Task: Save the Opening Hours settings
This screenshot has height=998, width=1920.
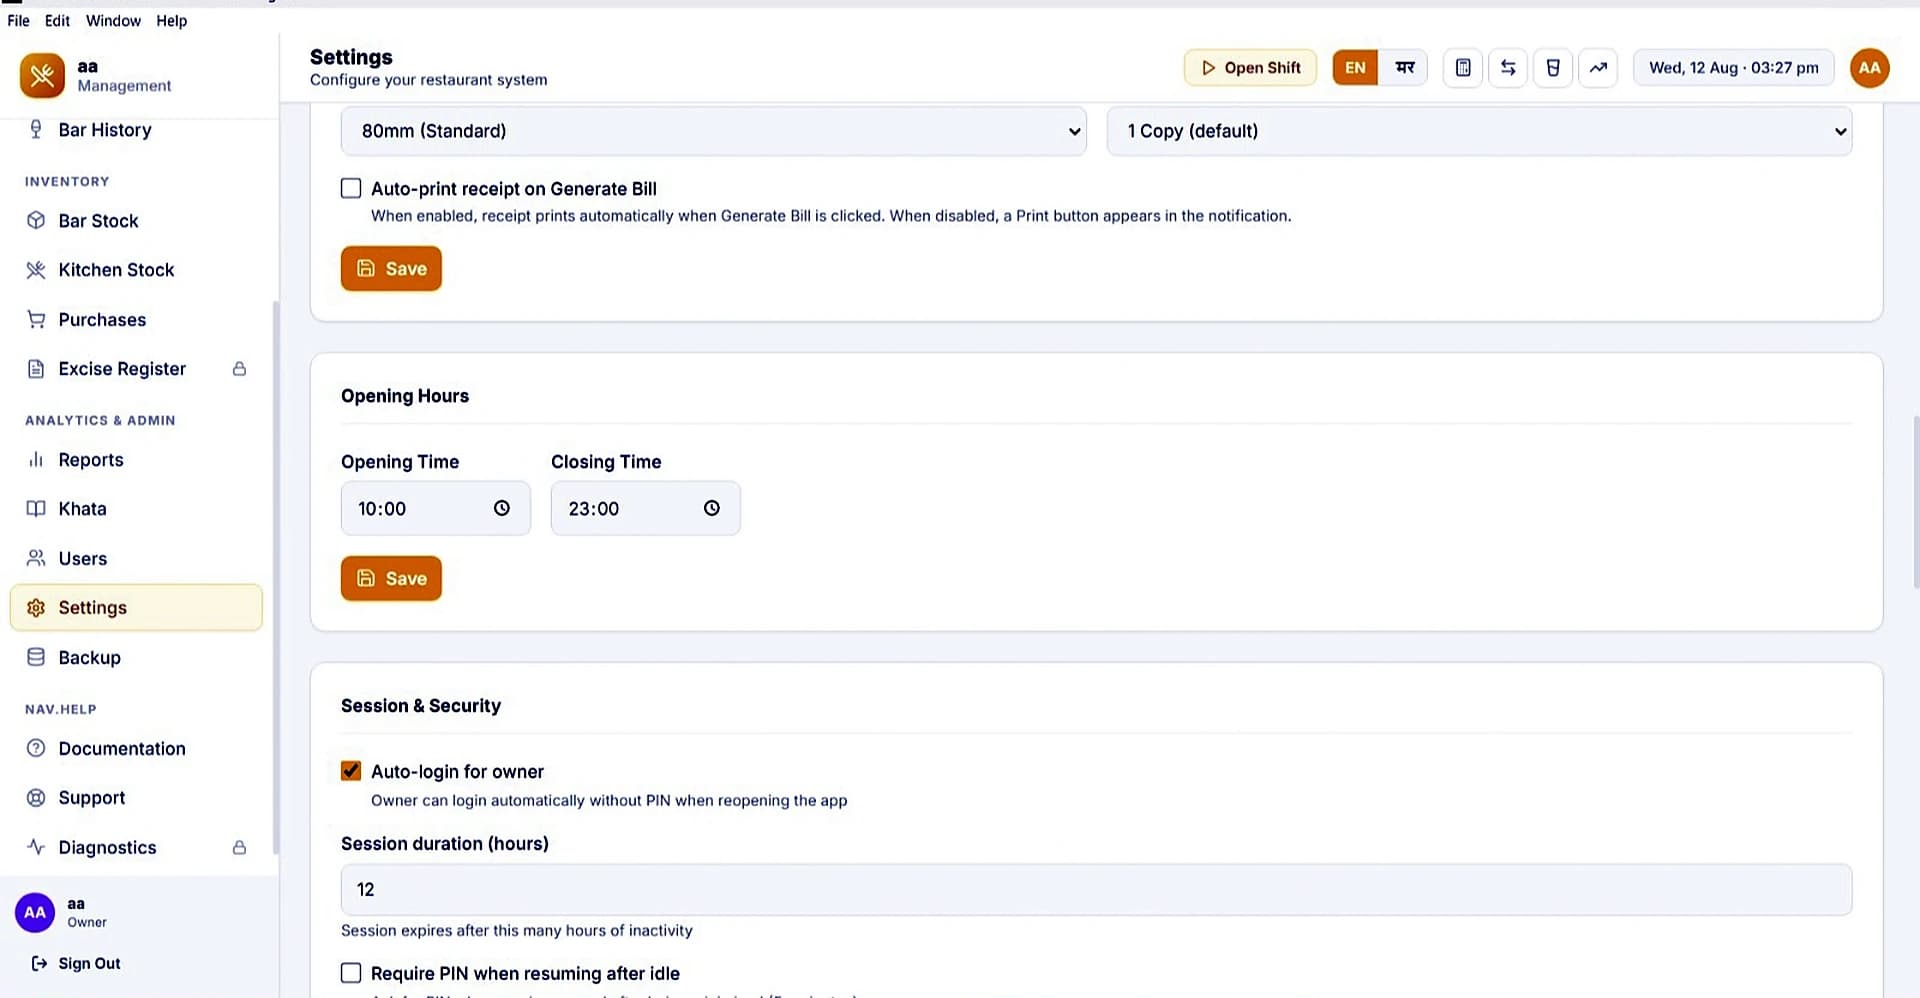Action: [391, 578]
